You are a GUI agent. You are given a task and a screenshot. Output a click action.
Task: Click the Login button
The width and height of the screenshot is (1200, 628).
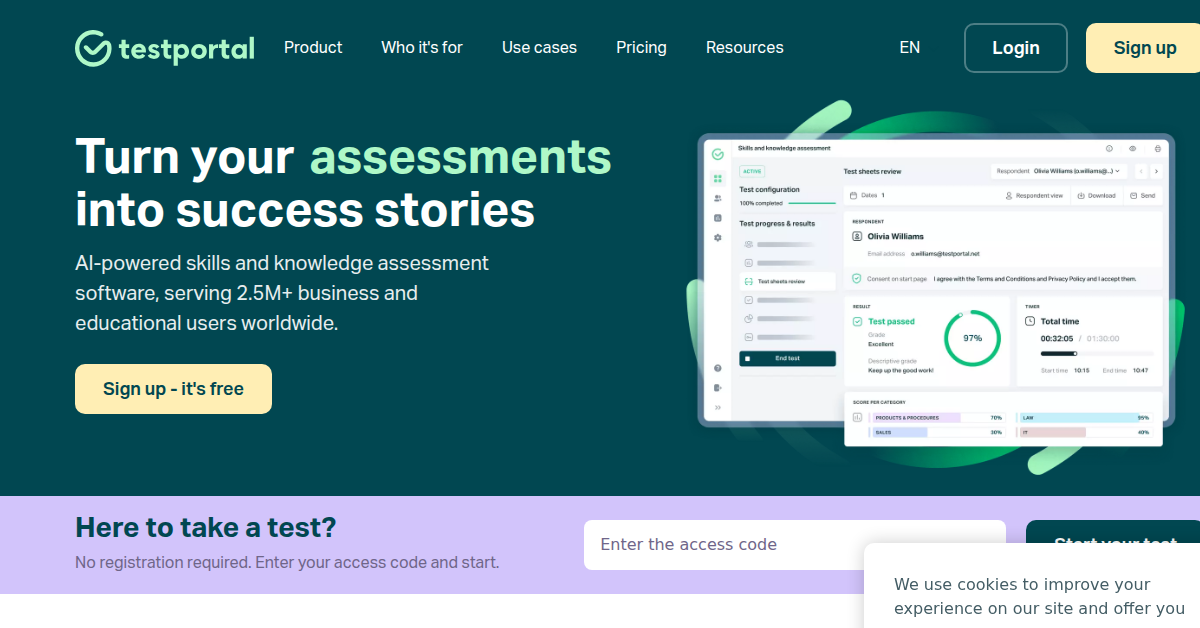click(x=1015, y=48)
